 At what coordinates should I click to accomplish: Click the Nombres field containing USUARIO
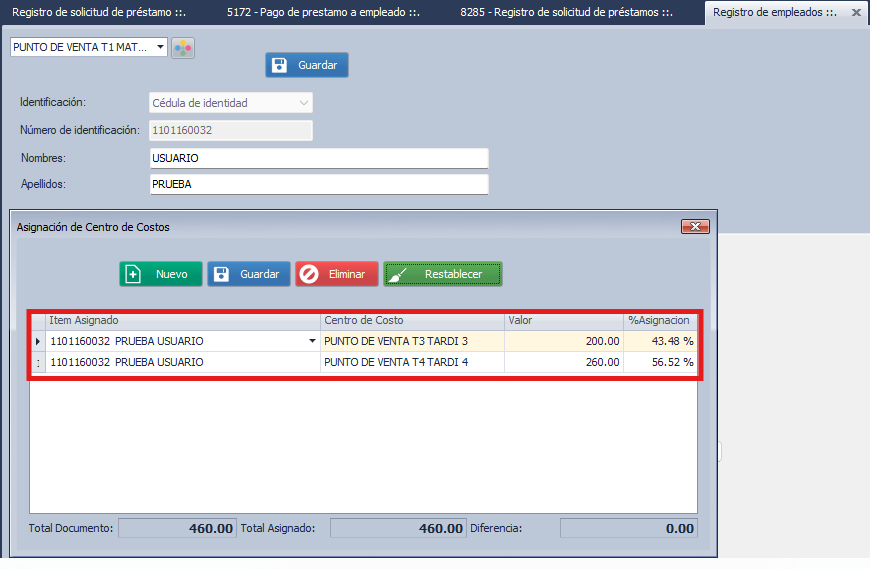pos(318,158)
